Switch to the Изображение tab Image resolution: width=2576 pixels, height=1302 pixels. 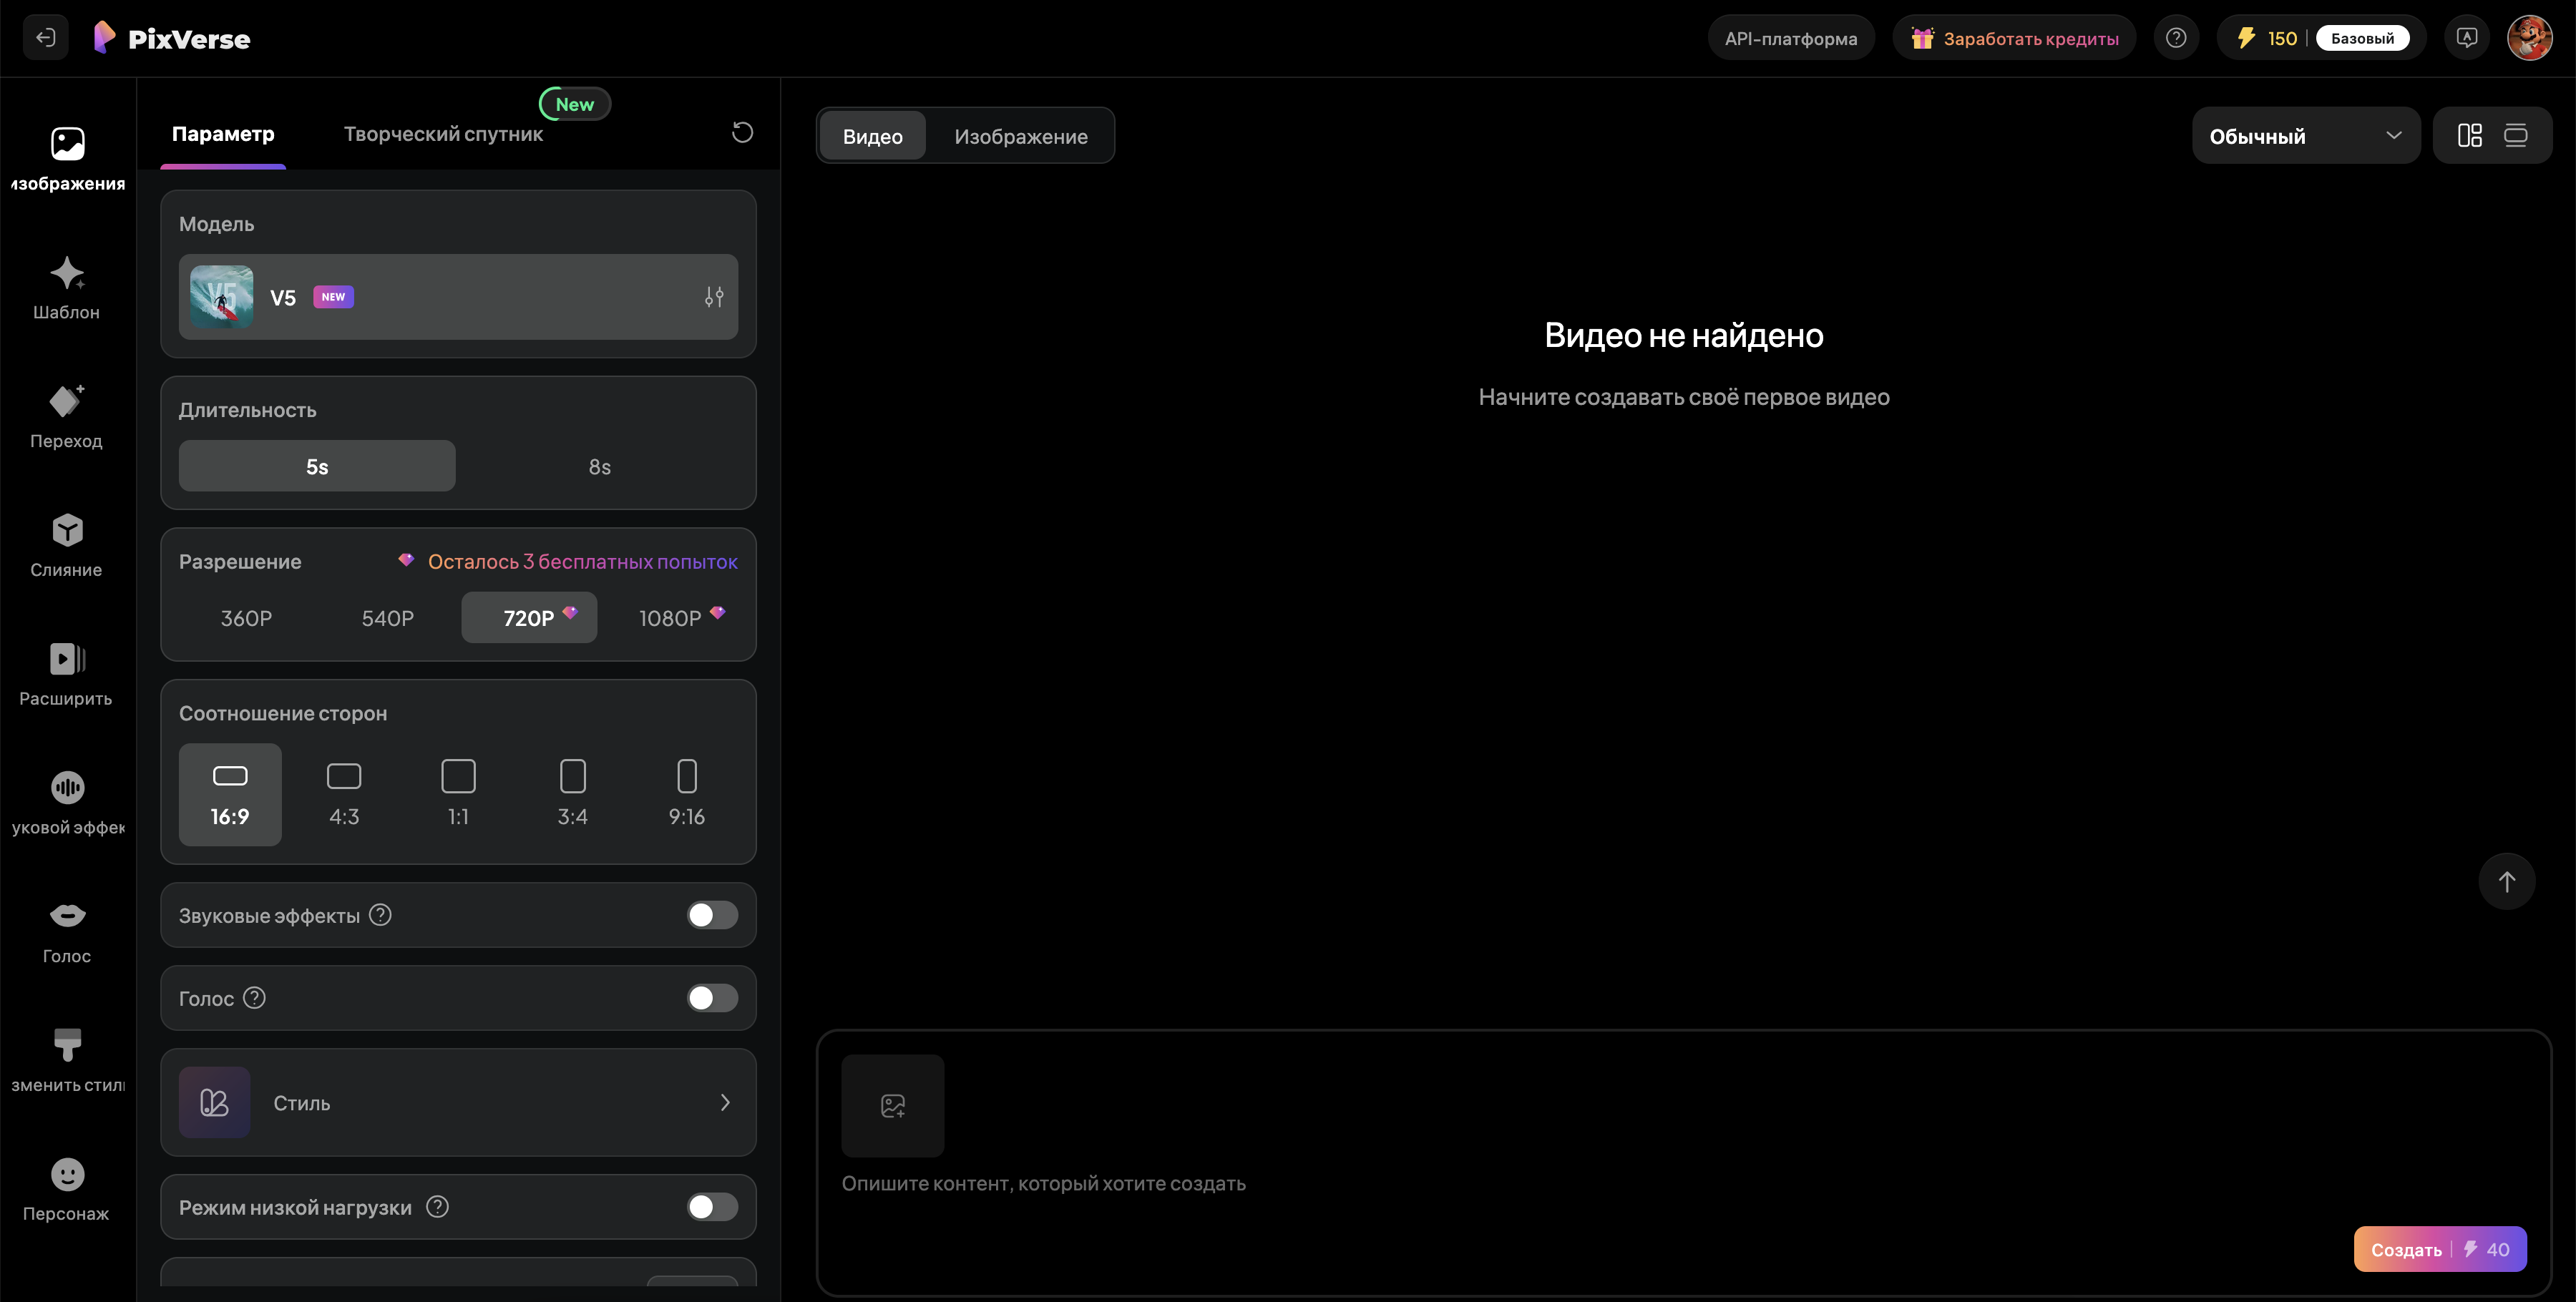click(1020, 137)
